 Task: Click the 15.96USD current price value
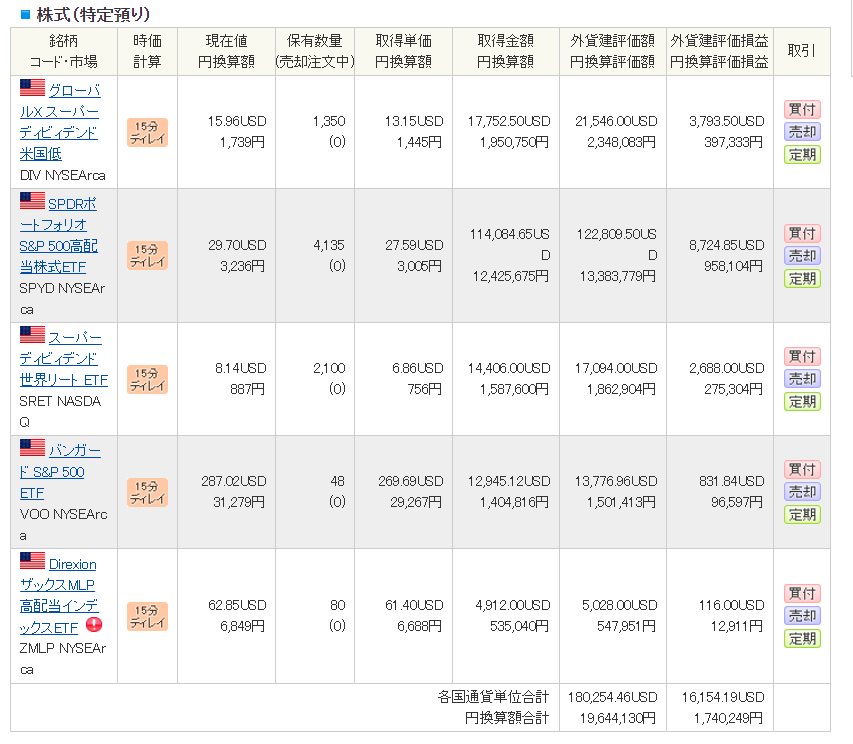click(x=237, y=121)
